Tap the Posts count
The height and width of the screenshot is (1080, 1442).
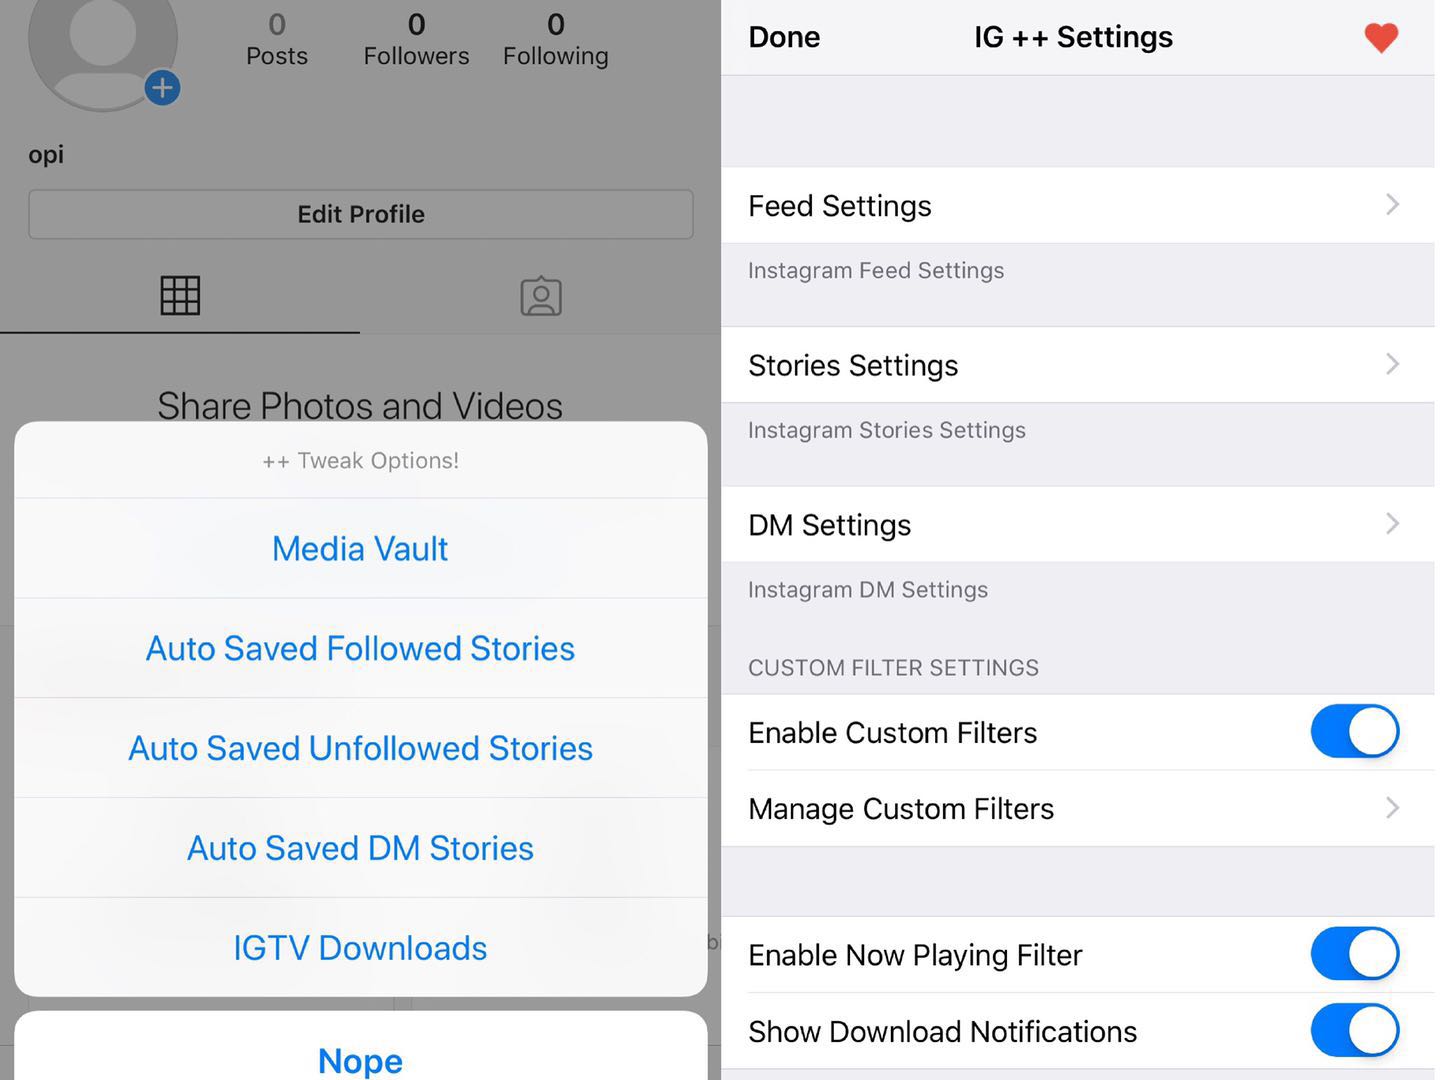[277, 39]
